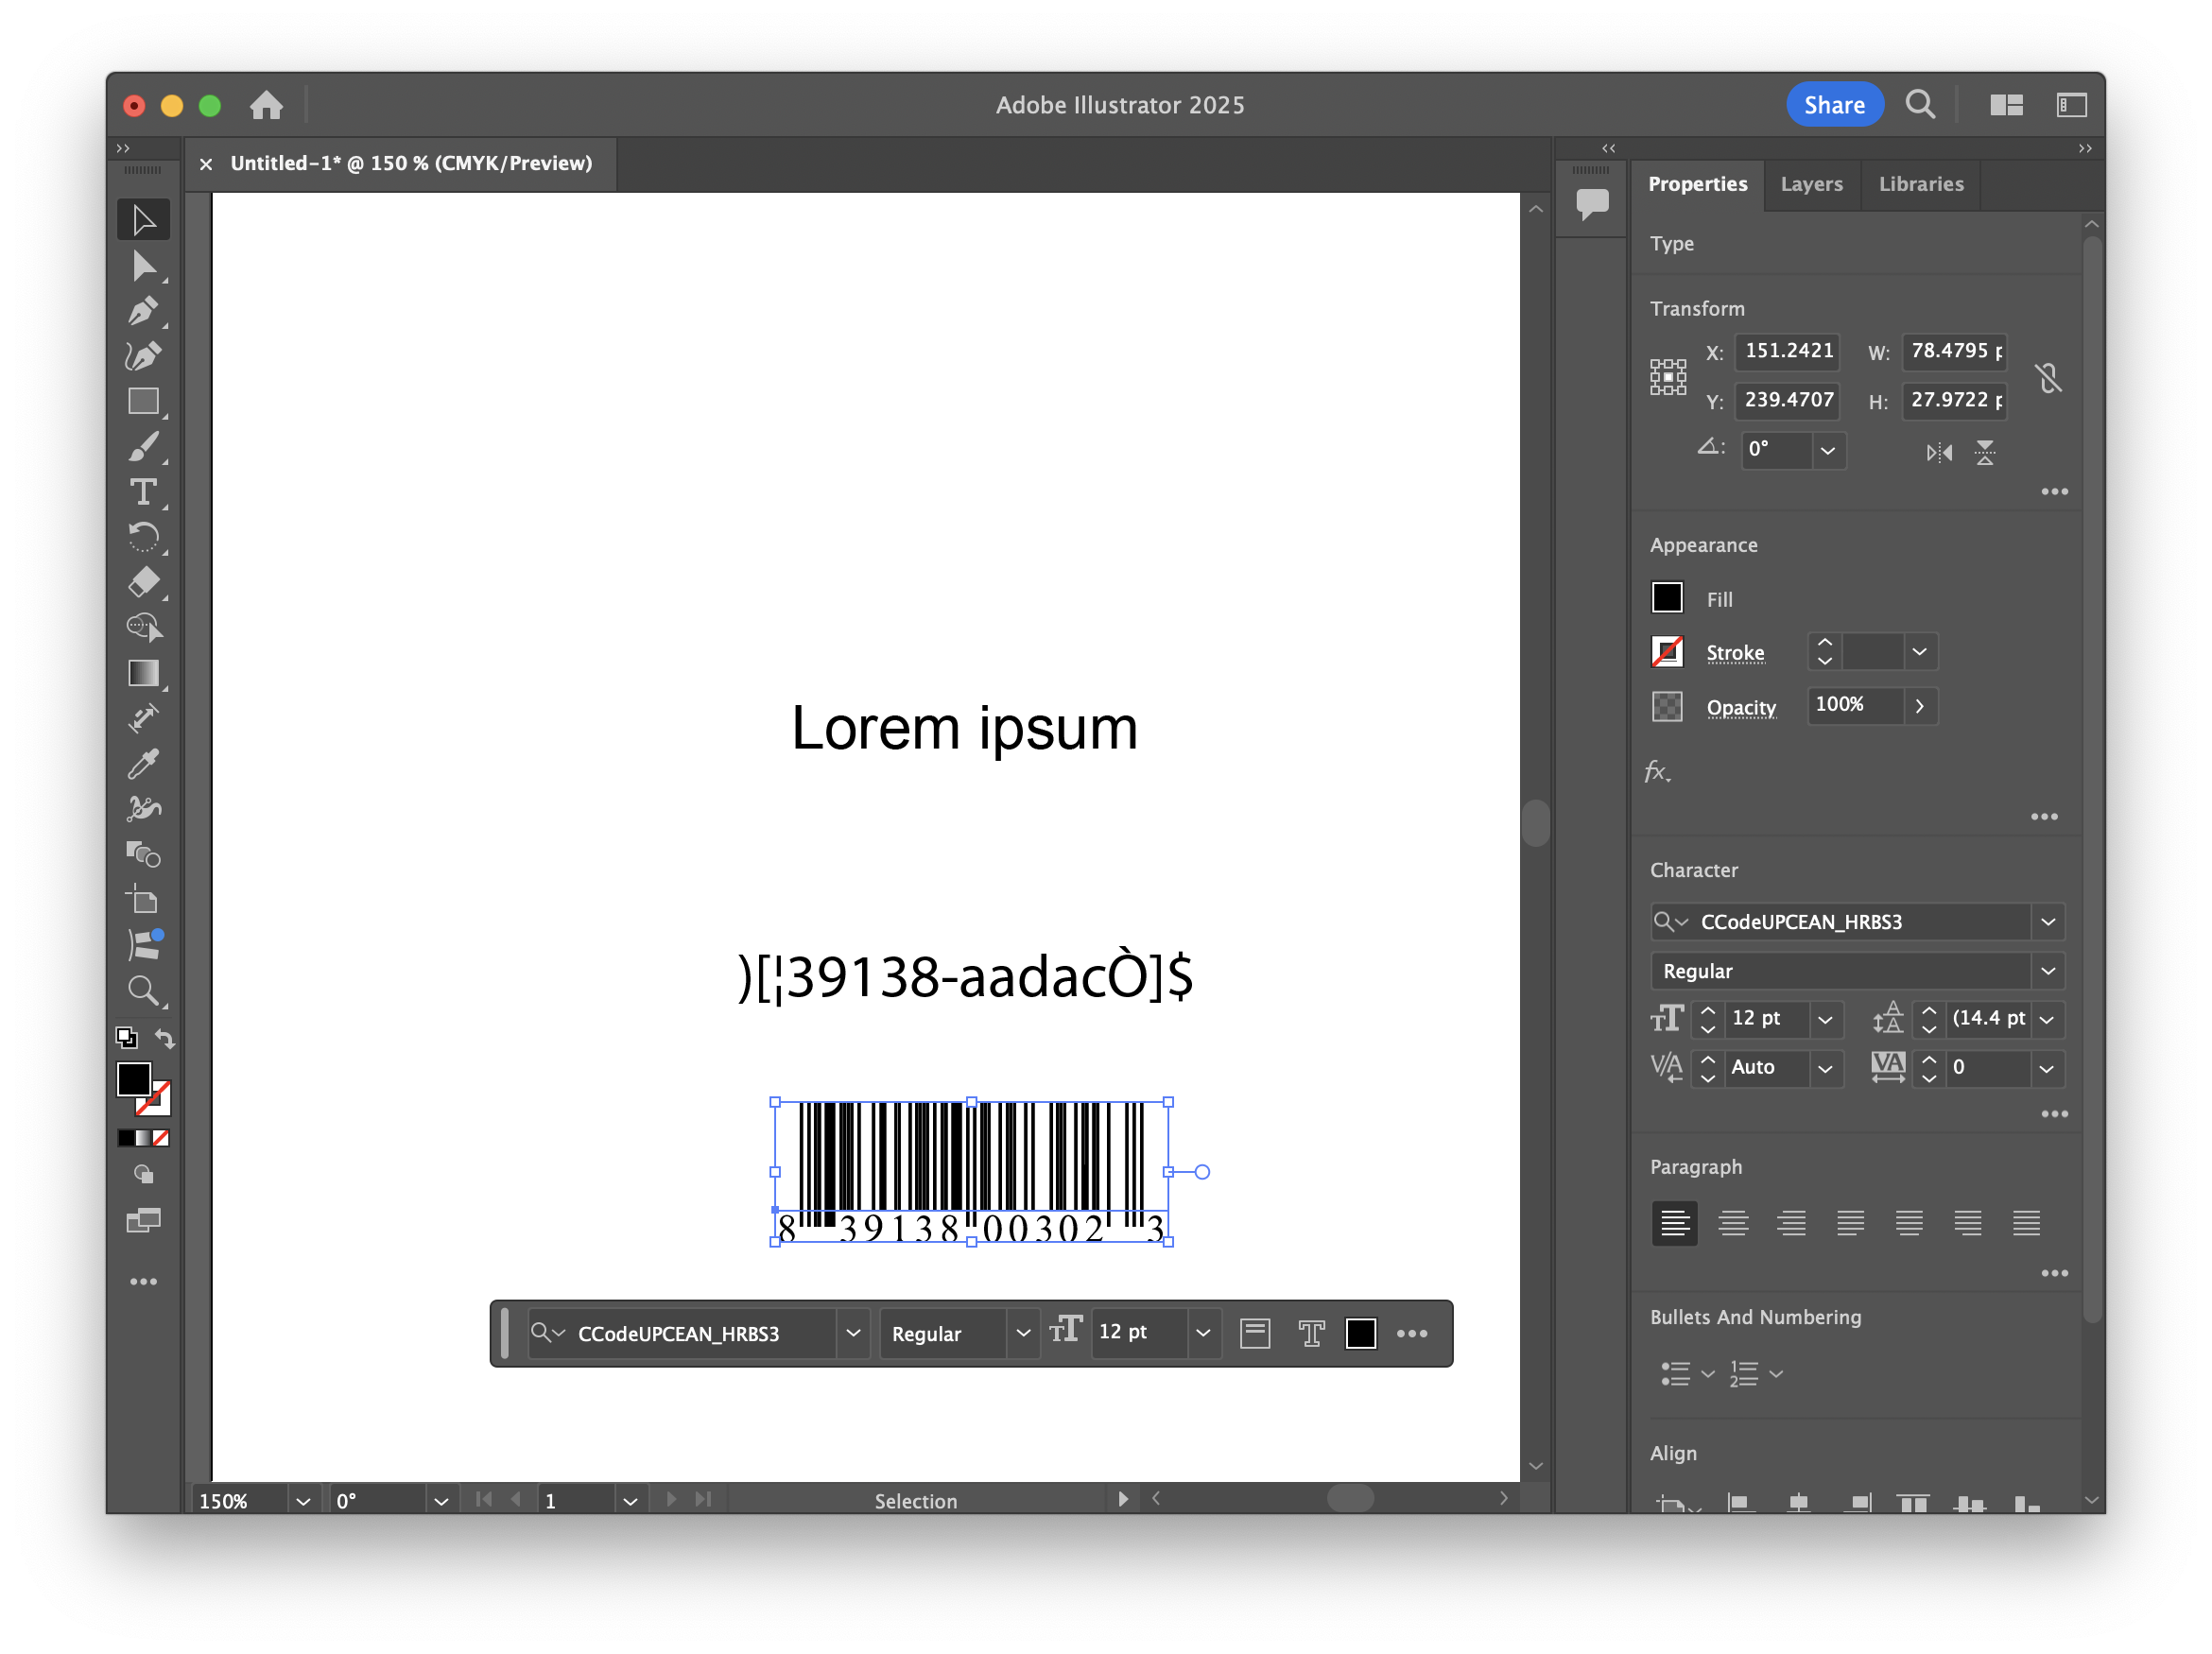2212x1654 pixels.
Task: Open the rotation angle dropdown in Transform
Action: coord(1827,450)
